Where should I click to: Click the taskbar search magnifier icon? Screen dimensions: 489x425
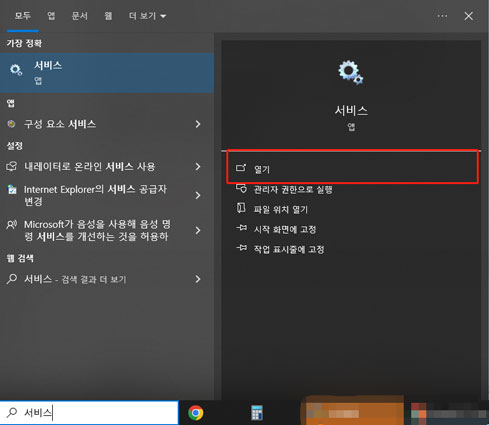[12, 413]
